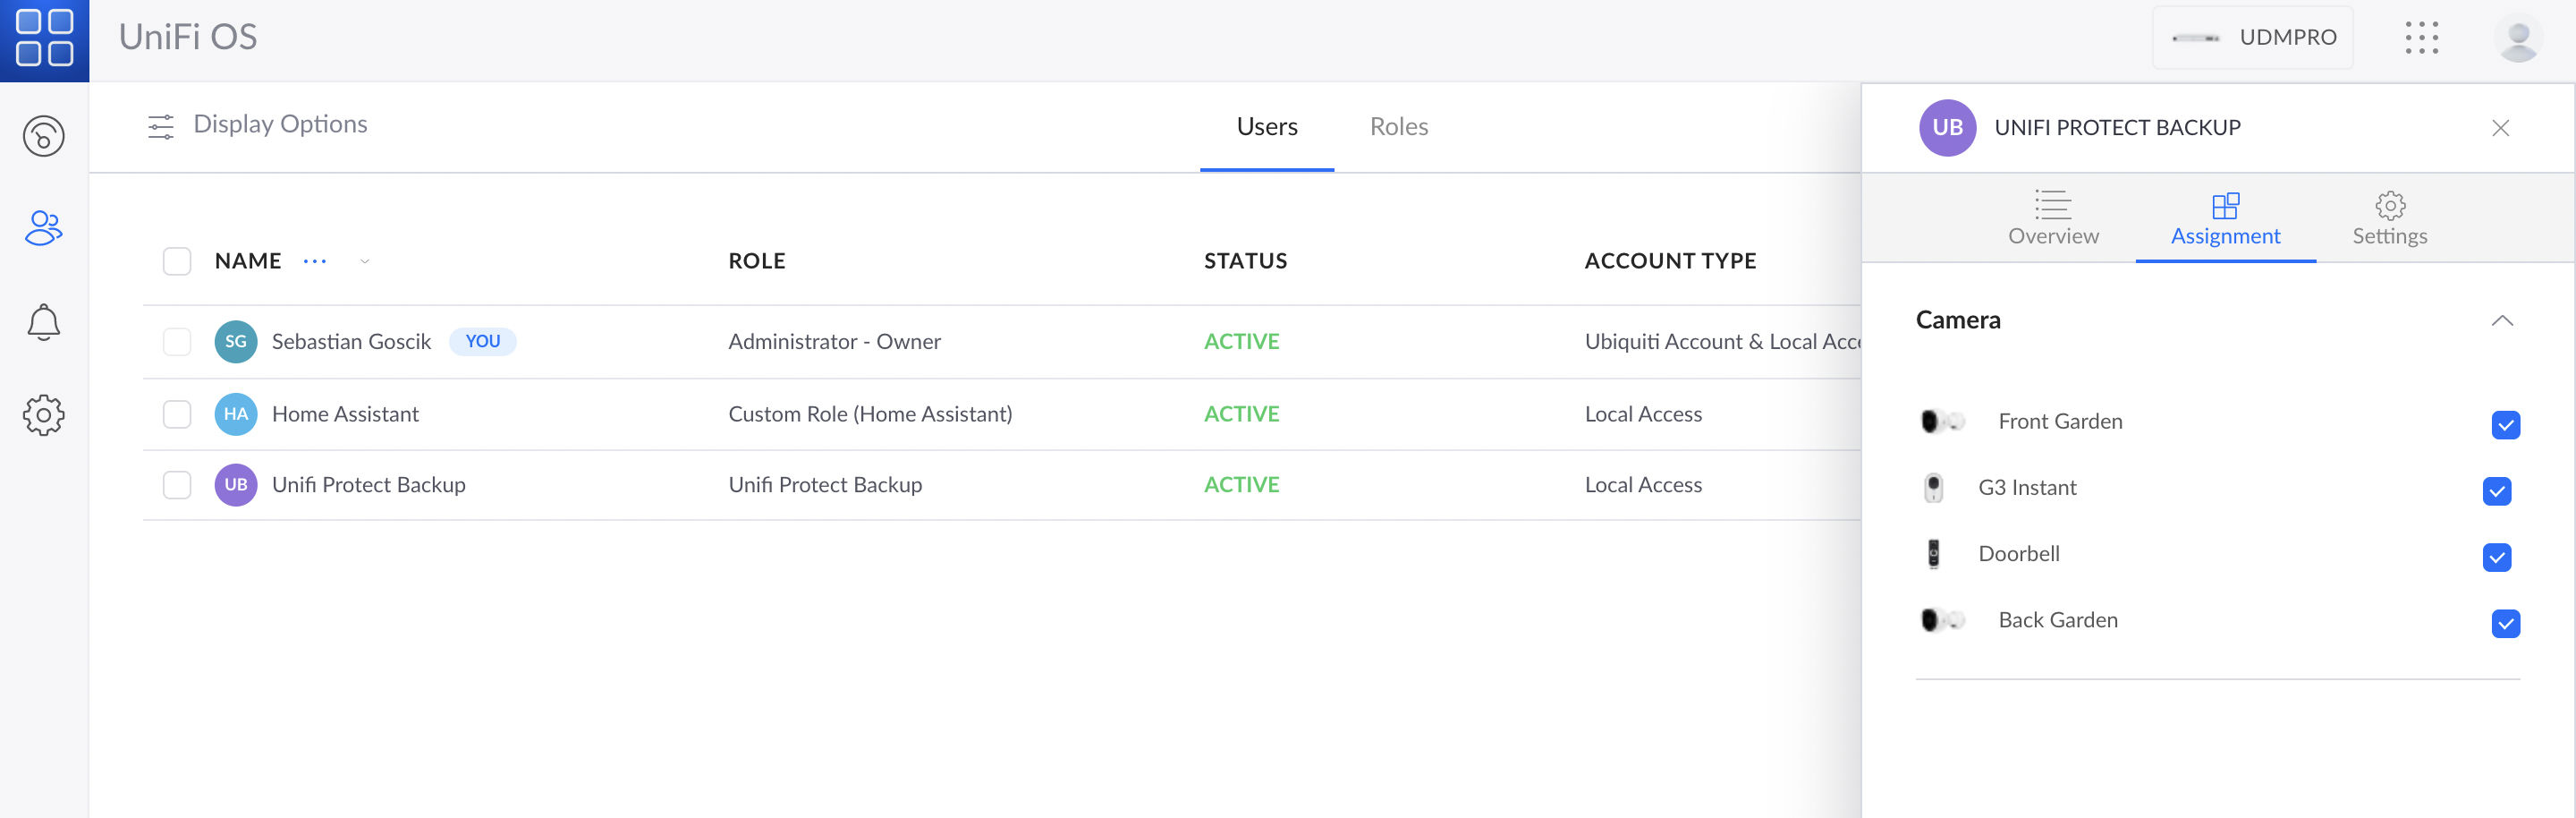Switch to the Roles tab
The image size is (2576, 818).
coord(1398,127)
